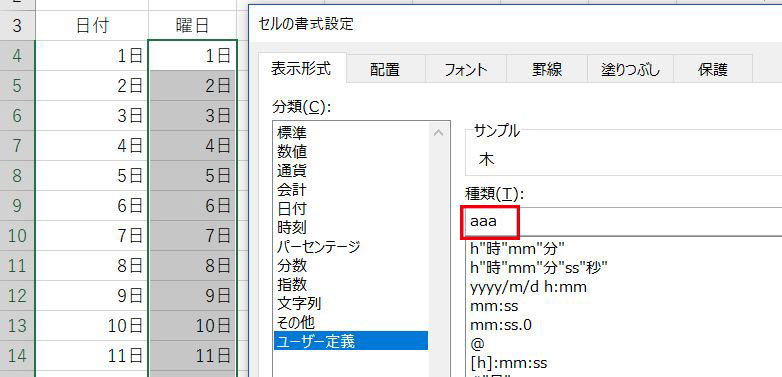Click 曜日 column cell showing 1日
The image size is (782, 377).
pyautogui.click(x=193, y=55)
